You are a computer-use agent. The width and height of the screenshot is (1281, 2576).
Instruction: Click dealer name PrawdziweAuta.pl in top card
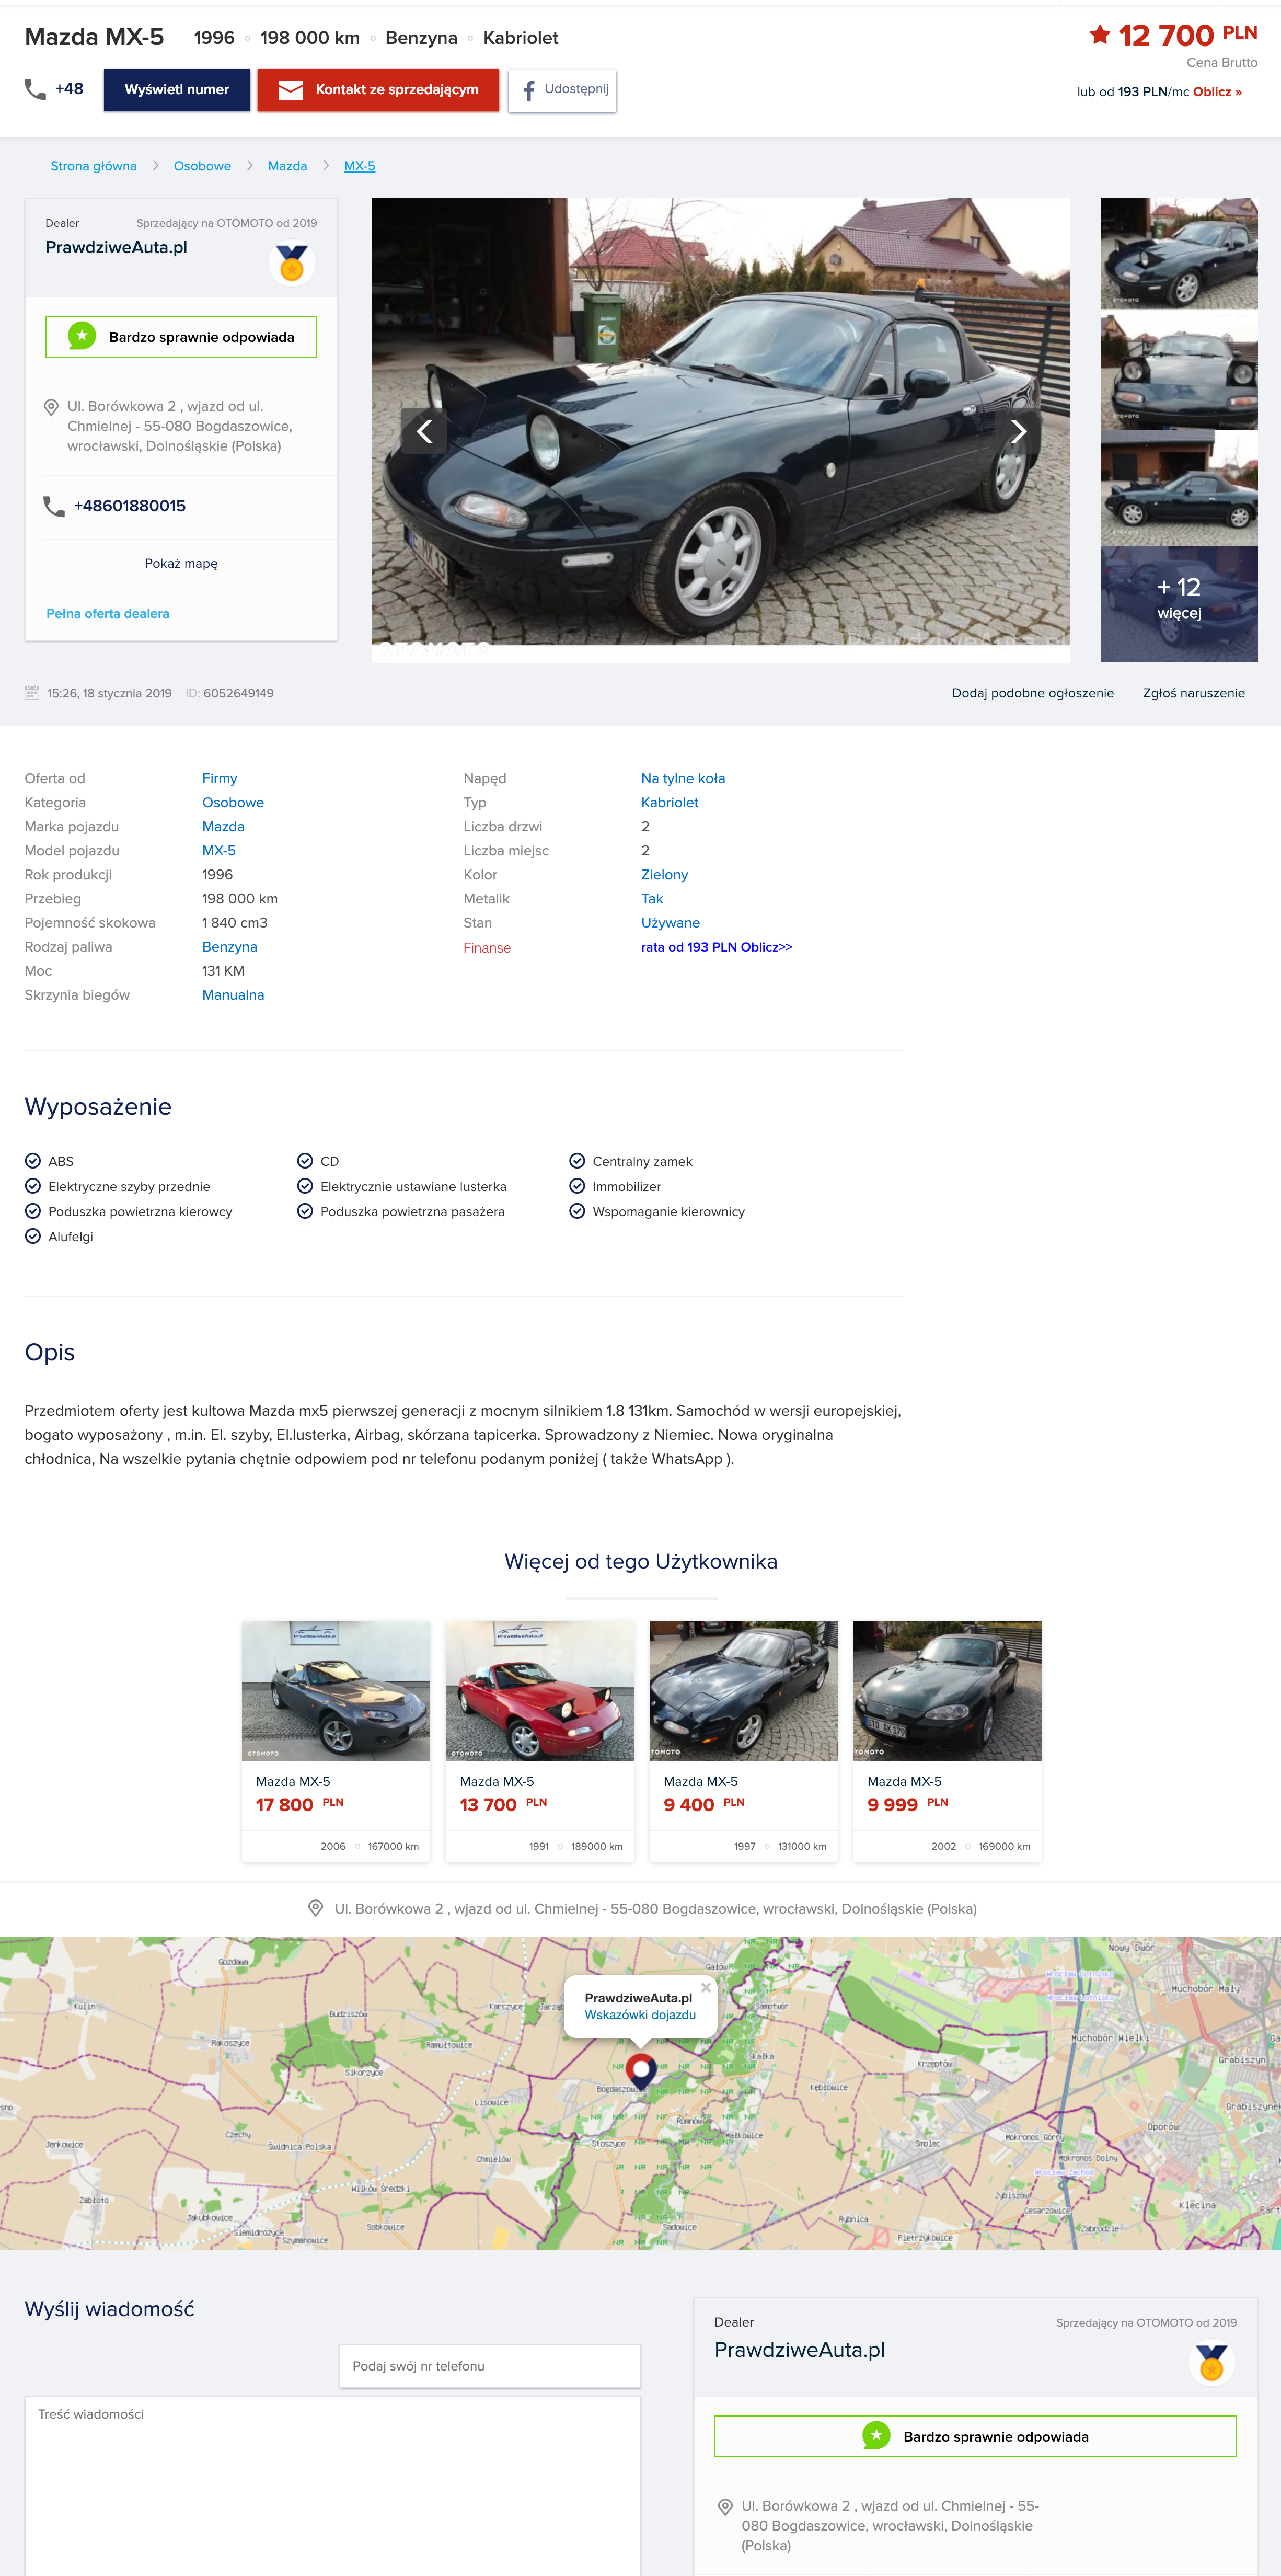(x=116, y=247)
